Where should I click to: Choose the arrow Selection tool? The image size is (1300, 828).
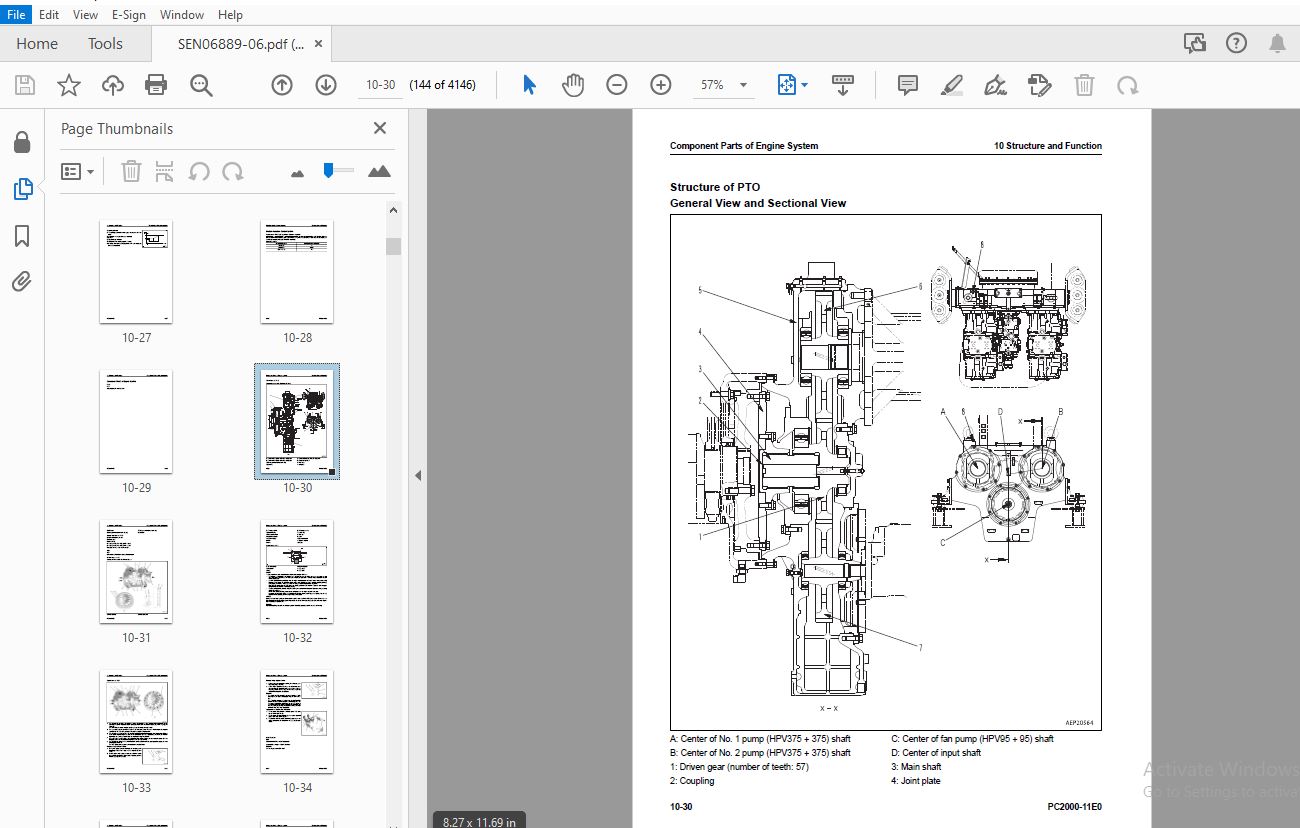pos(529,85)
